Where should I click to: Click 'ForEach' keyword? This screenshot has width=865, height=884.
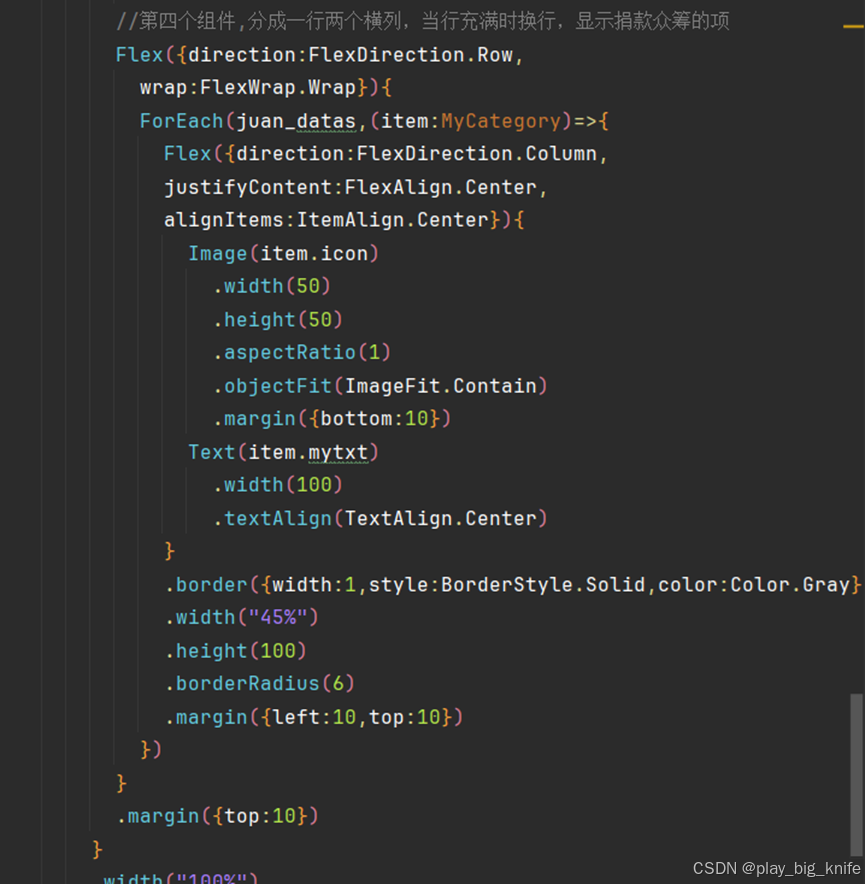181,121
